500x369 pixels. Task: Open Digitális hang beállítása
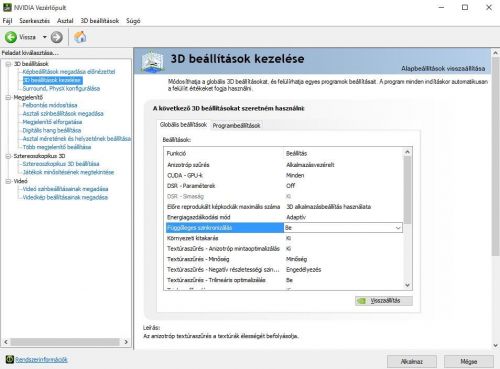pos(52,130)
